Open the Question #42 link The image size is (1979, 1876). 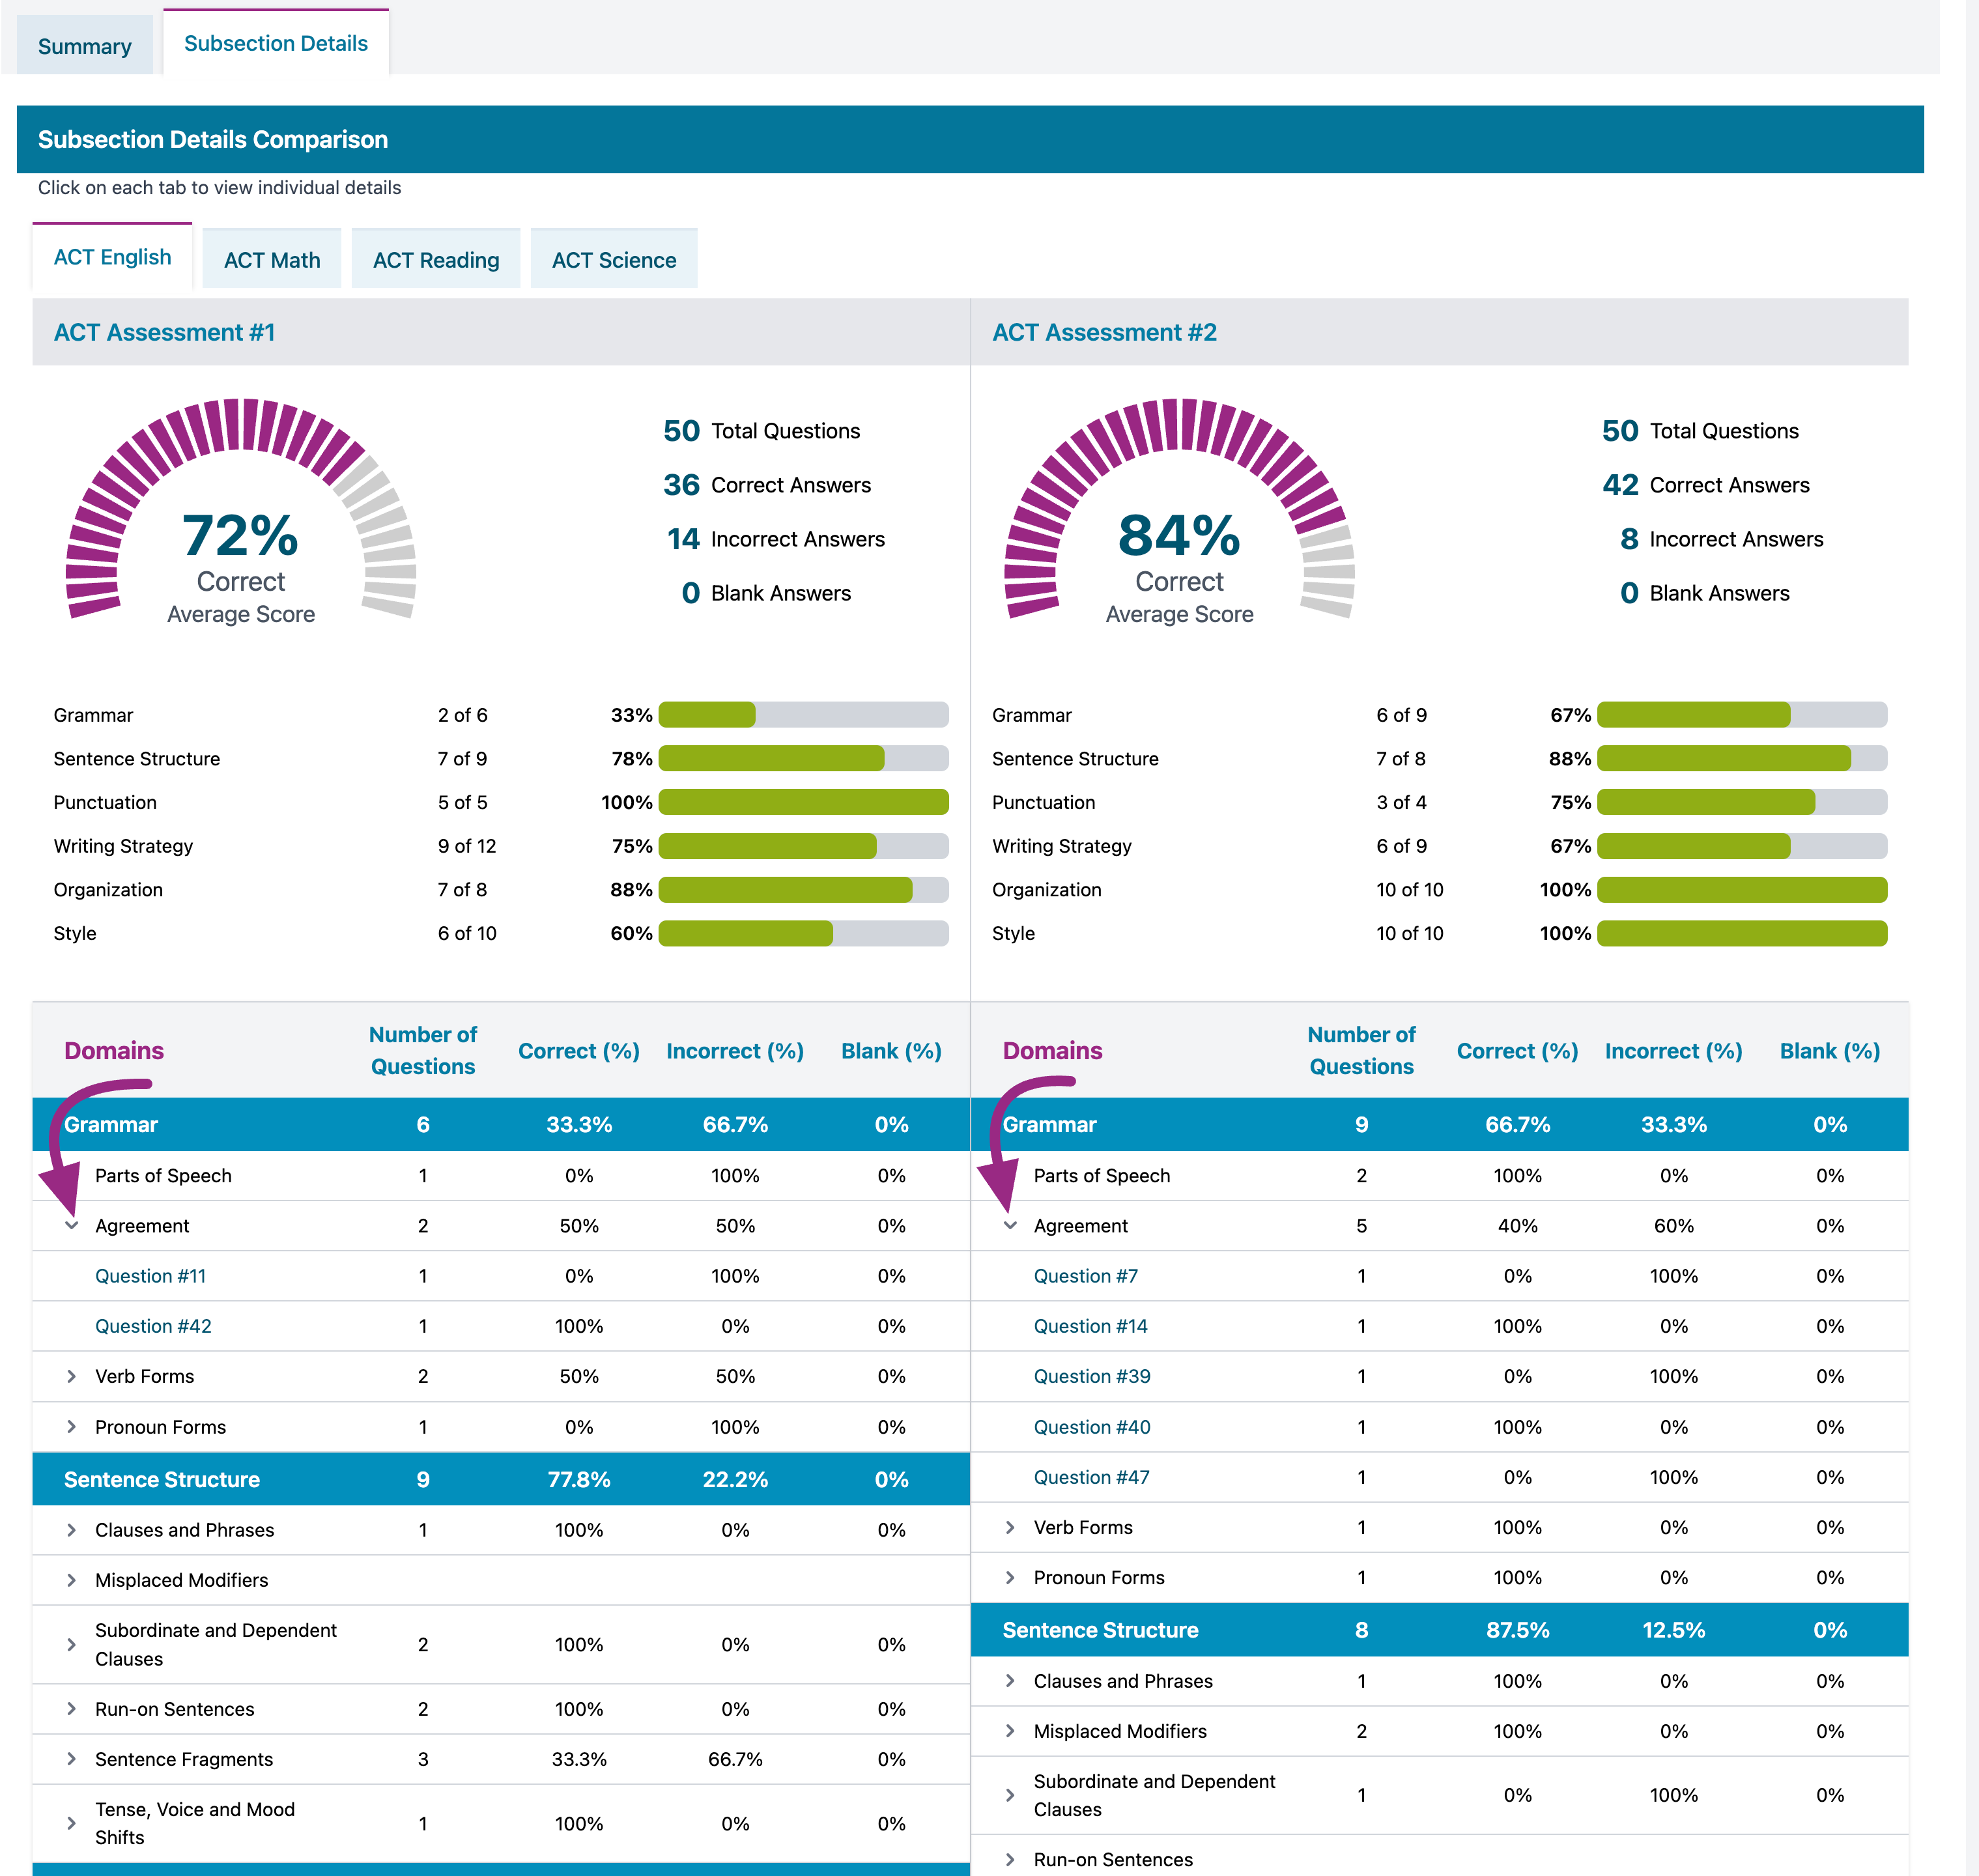153,1326
